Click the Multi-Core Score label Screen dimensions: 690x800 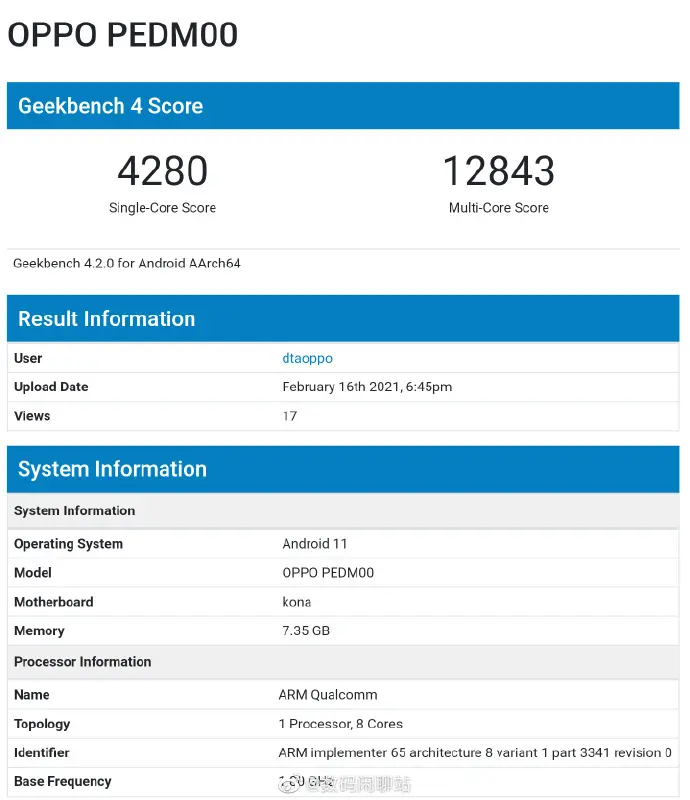coord(499,208)
